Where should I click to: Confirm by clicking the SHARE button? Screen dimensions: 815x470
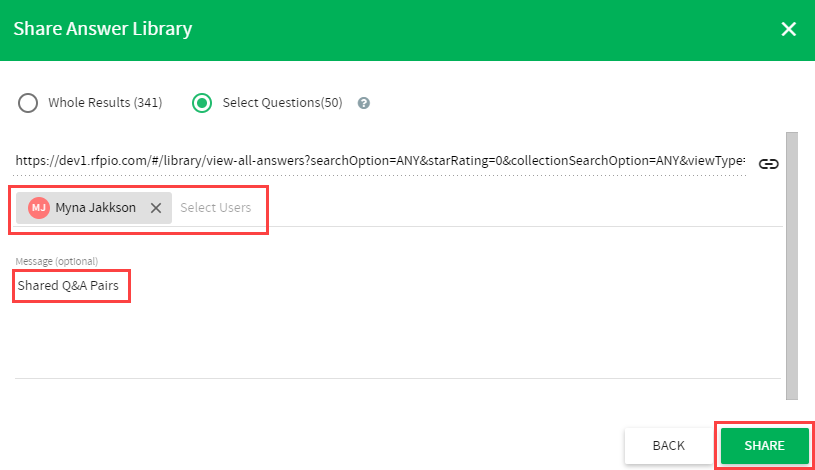[x=765, y=446]
